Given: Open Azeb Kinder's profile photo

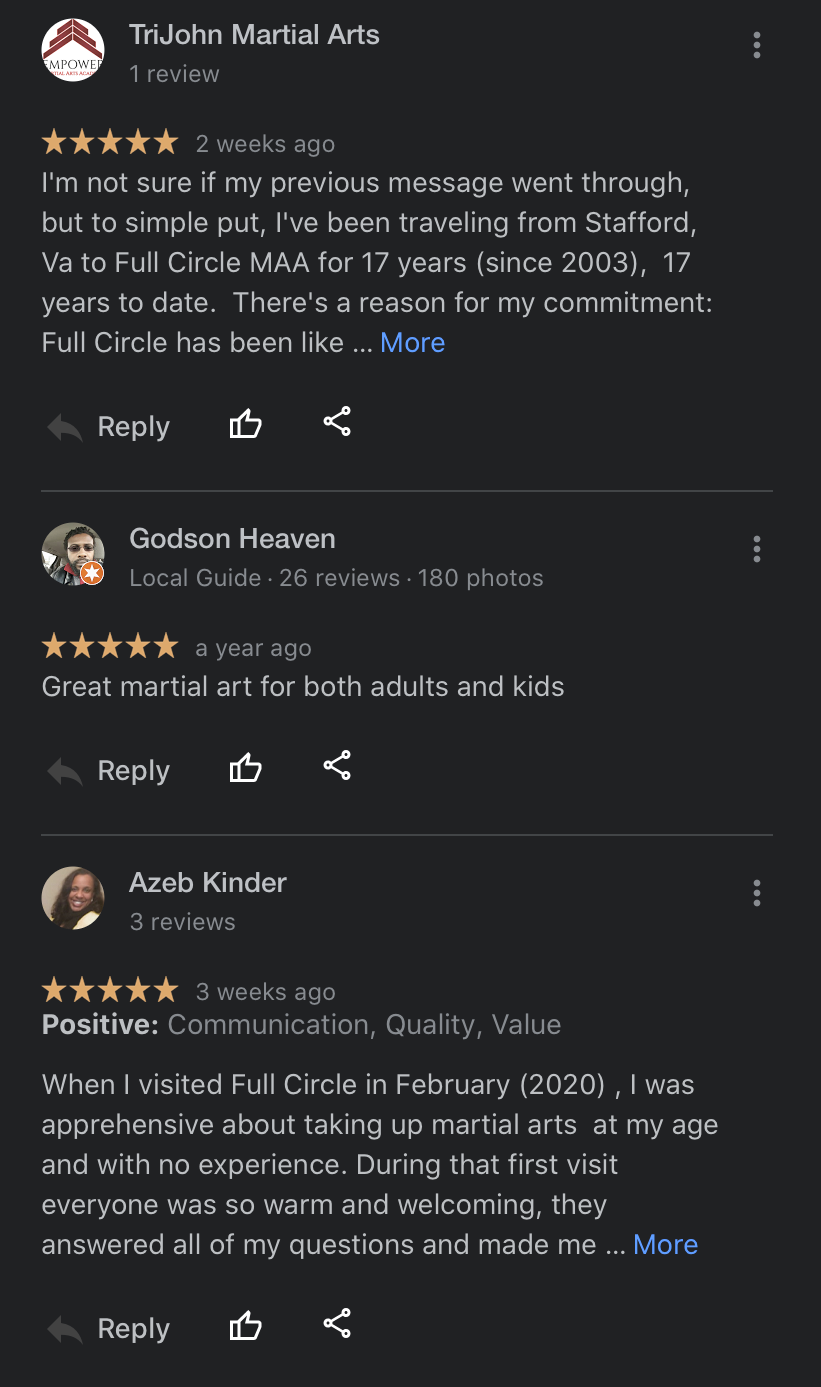Looking at the screenshot, I should [73, 897].
